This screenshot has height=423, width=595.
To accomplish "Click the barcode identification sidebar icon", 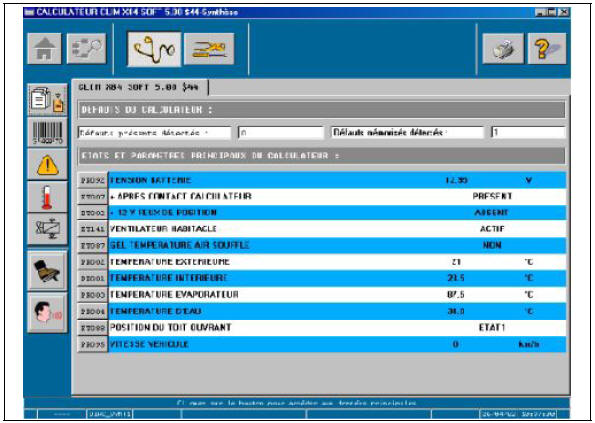I will point(47,132).
